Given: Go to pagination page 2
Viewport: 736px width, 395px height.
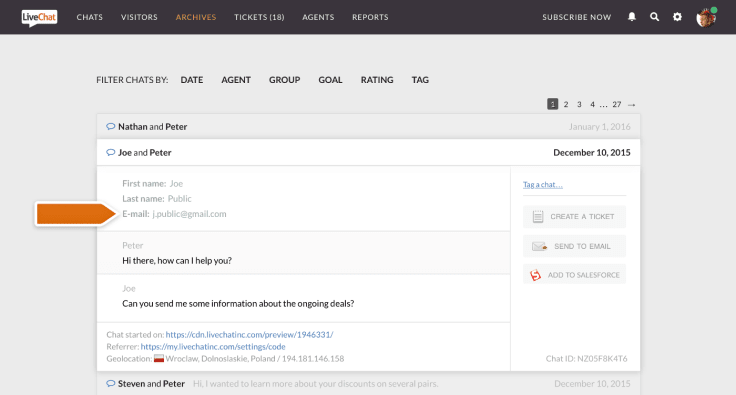Looking at the screenshot, I should [x=566, y=104].
